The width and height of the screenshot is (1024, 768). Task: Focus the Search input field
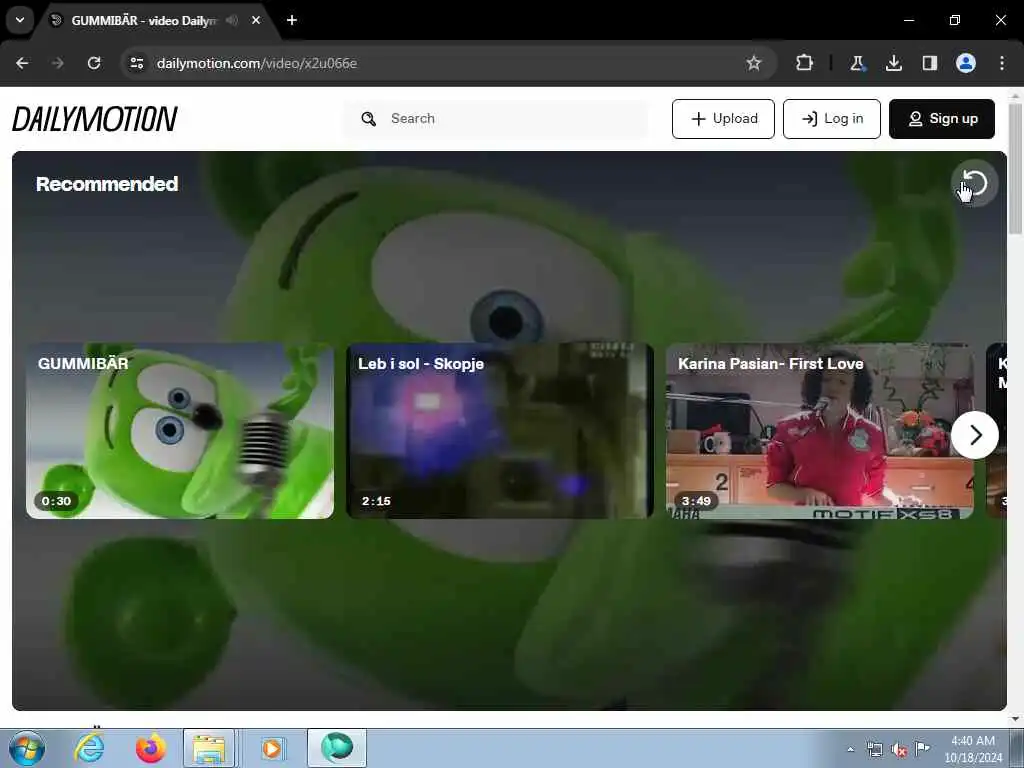point(496,119)
